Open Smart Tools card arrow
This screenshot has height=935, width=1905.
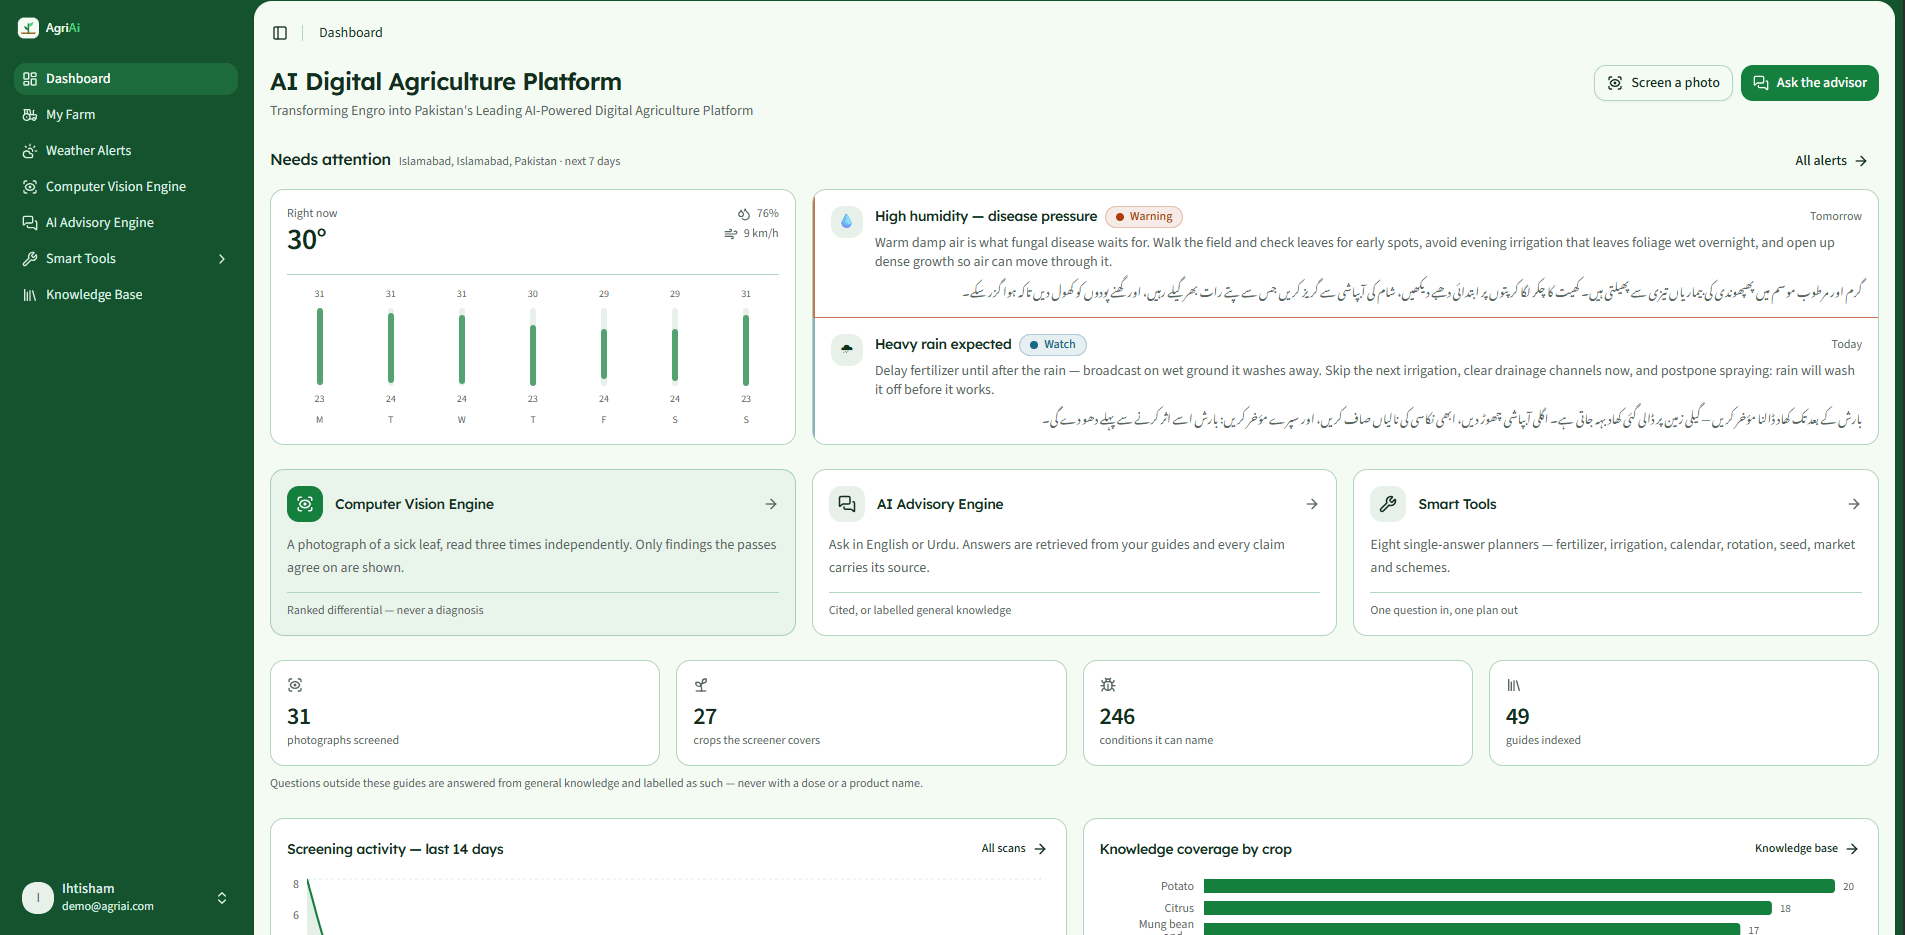coord(1854,504)
